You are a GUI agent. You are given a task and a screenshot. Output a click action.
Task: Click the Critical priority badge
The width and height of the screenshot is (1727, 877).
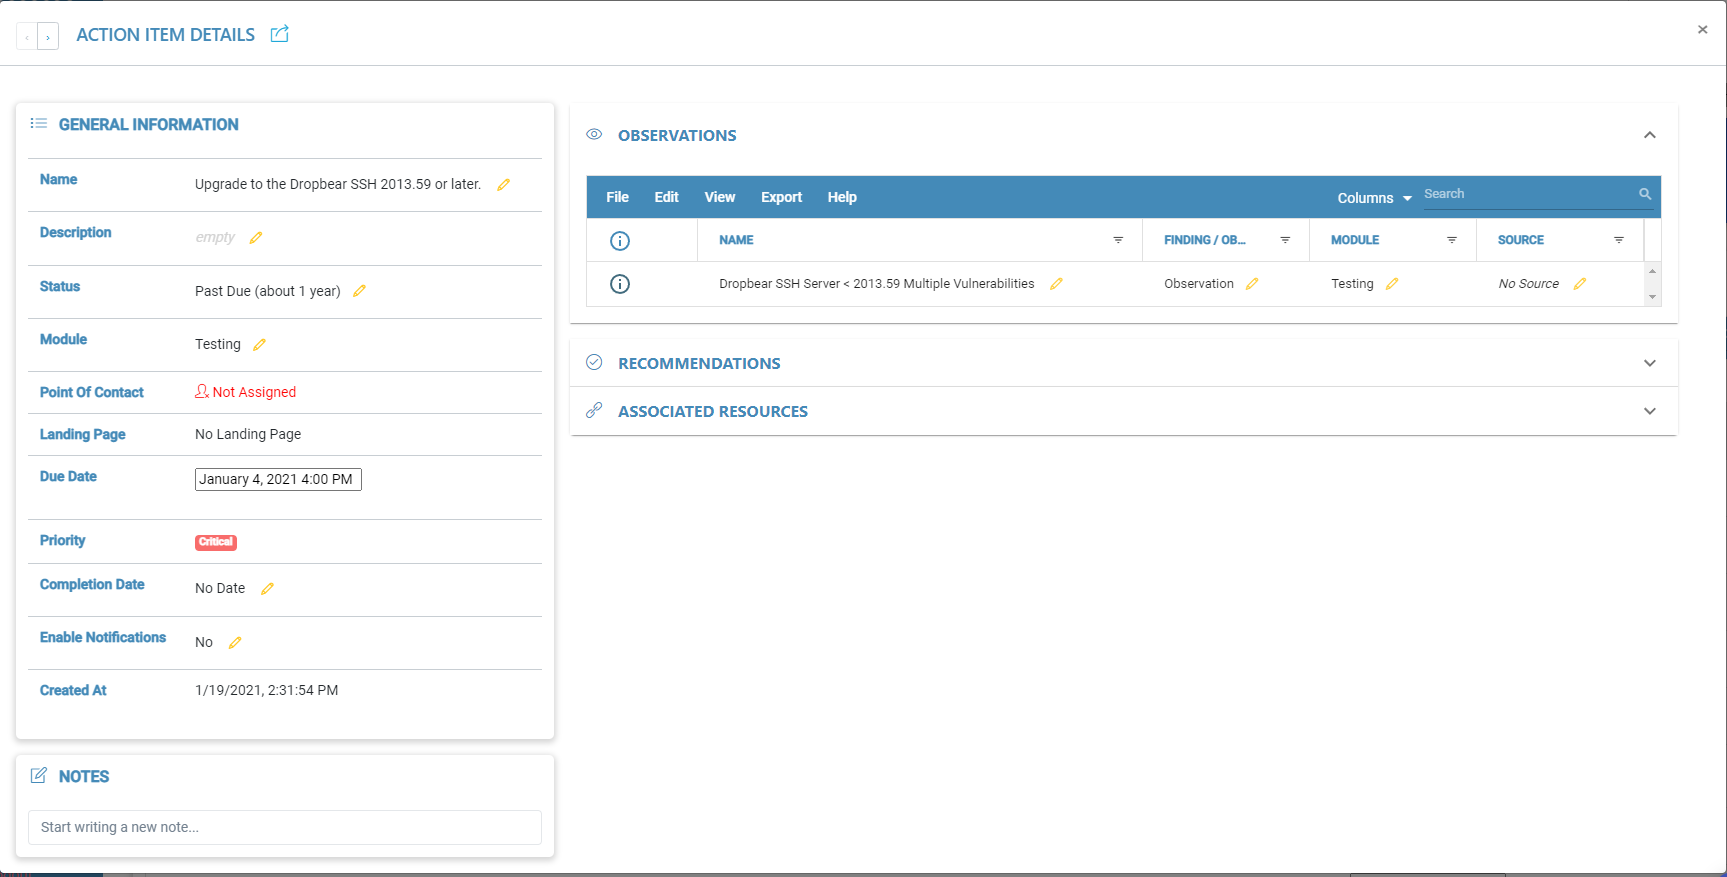[x=216, y=542]
